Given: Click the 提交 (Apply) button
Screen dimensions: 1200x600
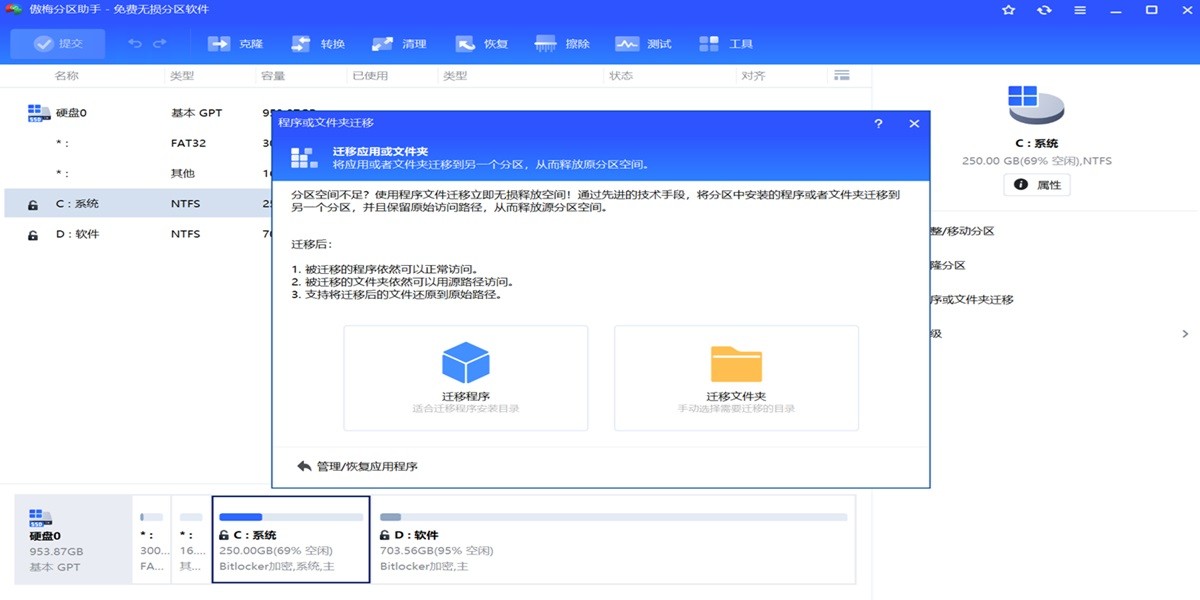Looking at the screenshot, I should click(x=60, y=43).
